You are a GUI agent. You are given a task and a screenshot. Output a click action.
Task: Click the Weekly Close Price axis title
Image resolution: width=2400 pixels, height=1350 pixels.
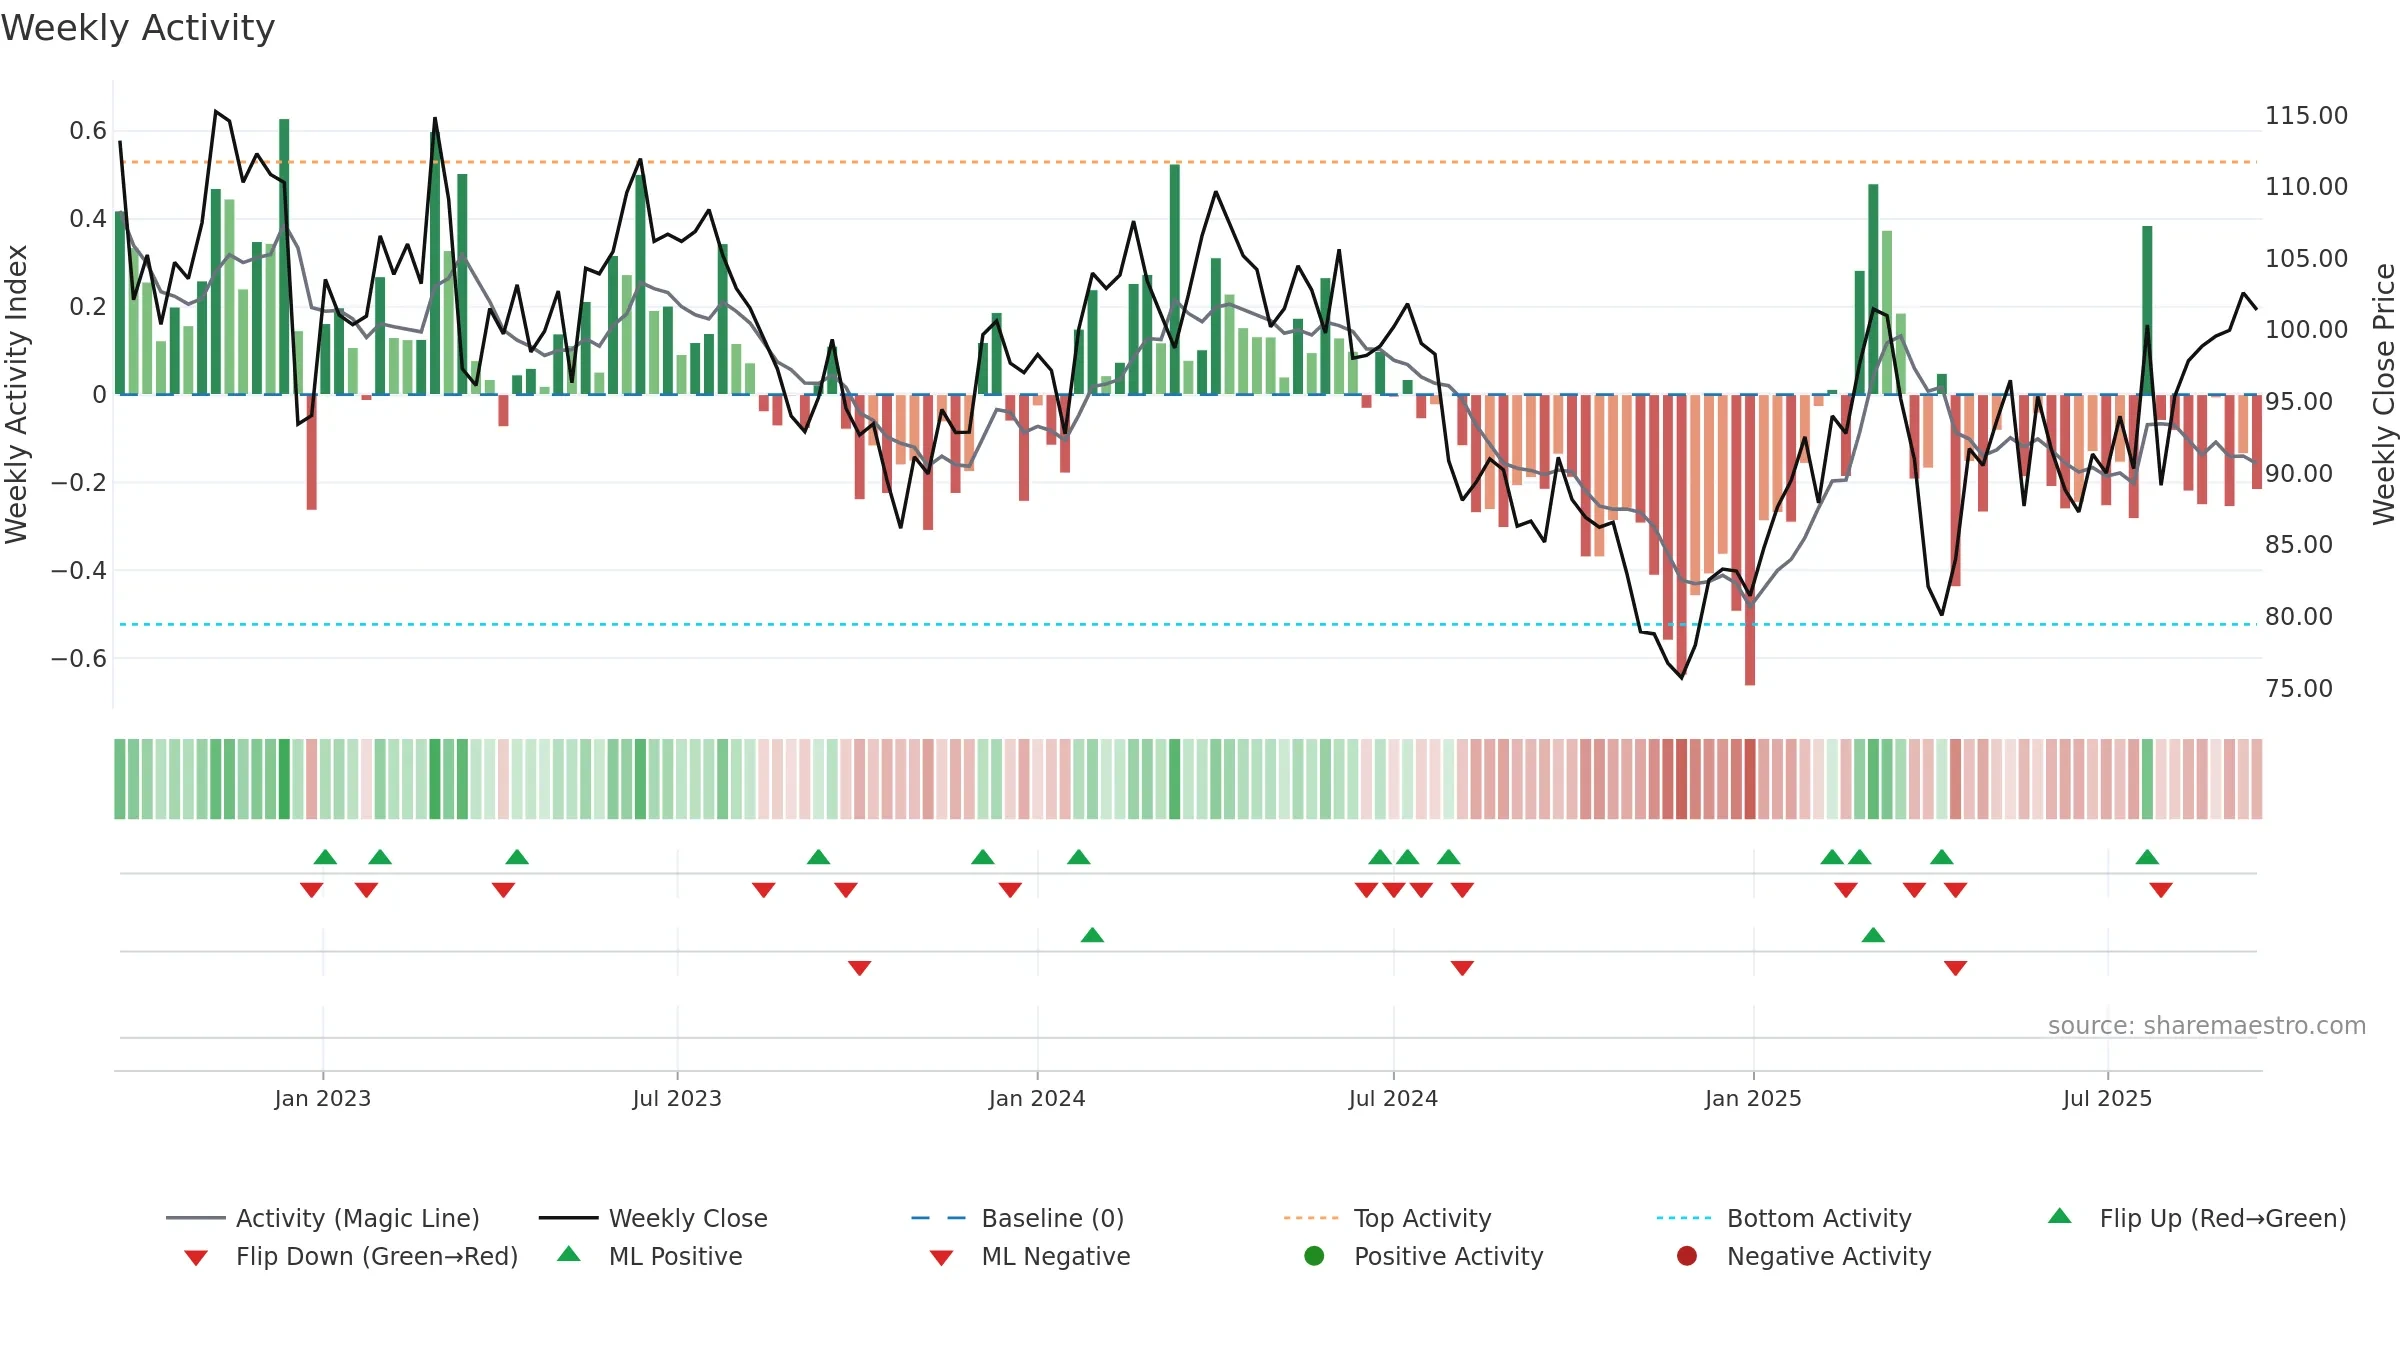coord(2384,394)
